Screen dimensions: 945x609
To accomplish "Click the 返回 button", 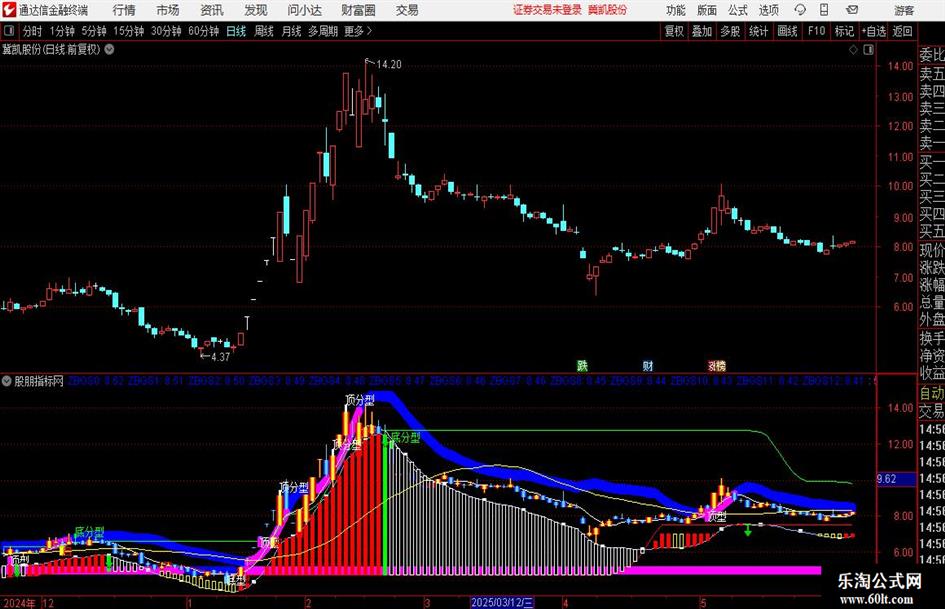I will (902, 31).
